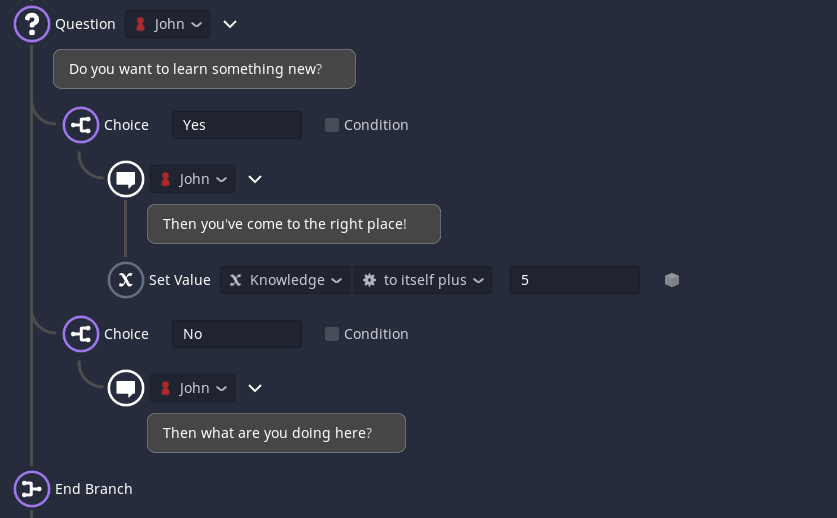The width and height of the screenshot is (837, 518).
Task: Click the gray cube icon beside value 5
Action: tap(672, 280)
